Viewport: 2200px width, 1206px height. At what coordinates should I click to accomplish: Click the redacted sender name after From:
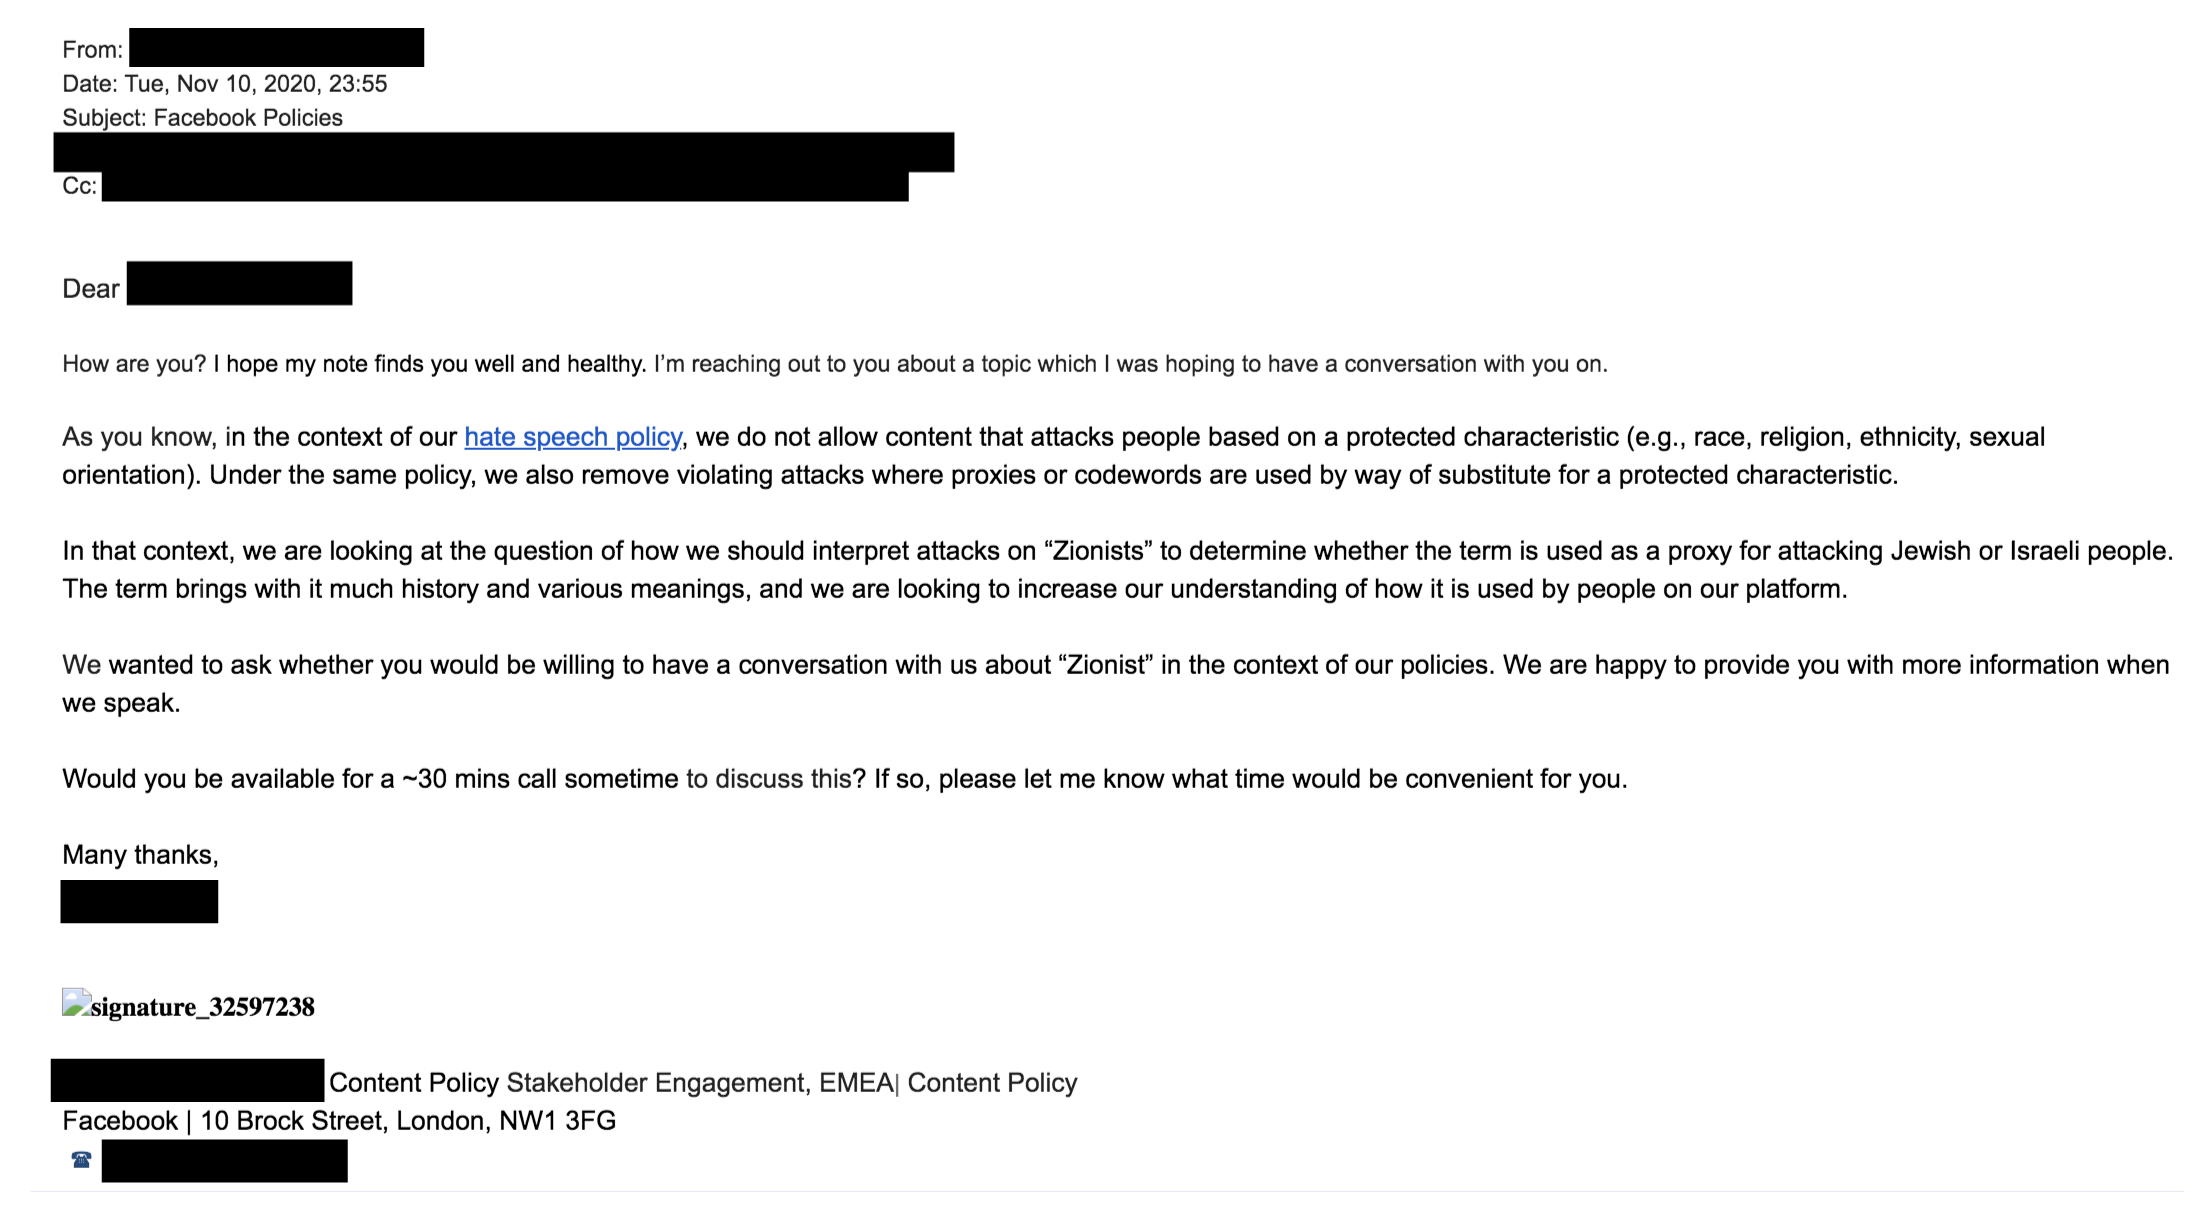pyautogui.click(x=276, y=48)
